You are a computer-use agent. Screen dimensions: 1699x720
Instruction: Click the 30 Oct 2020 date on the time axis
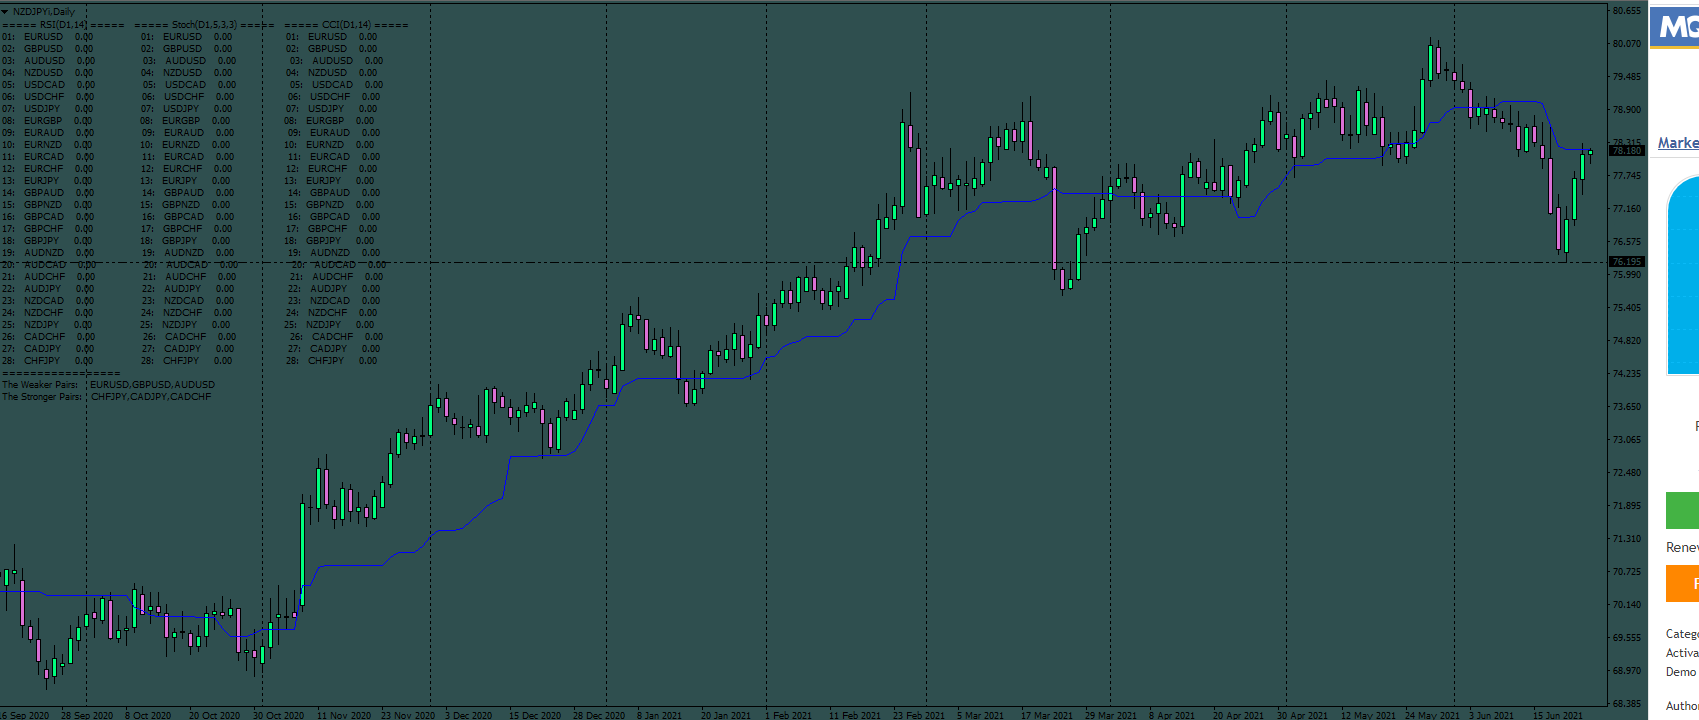coord(278,715)
